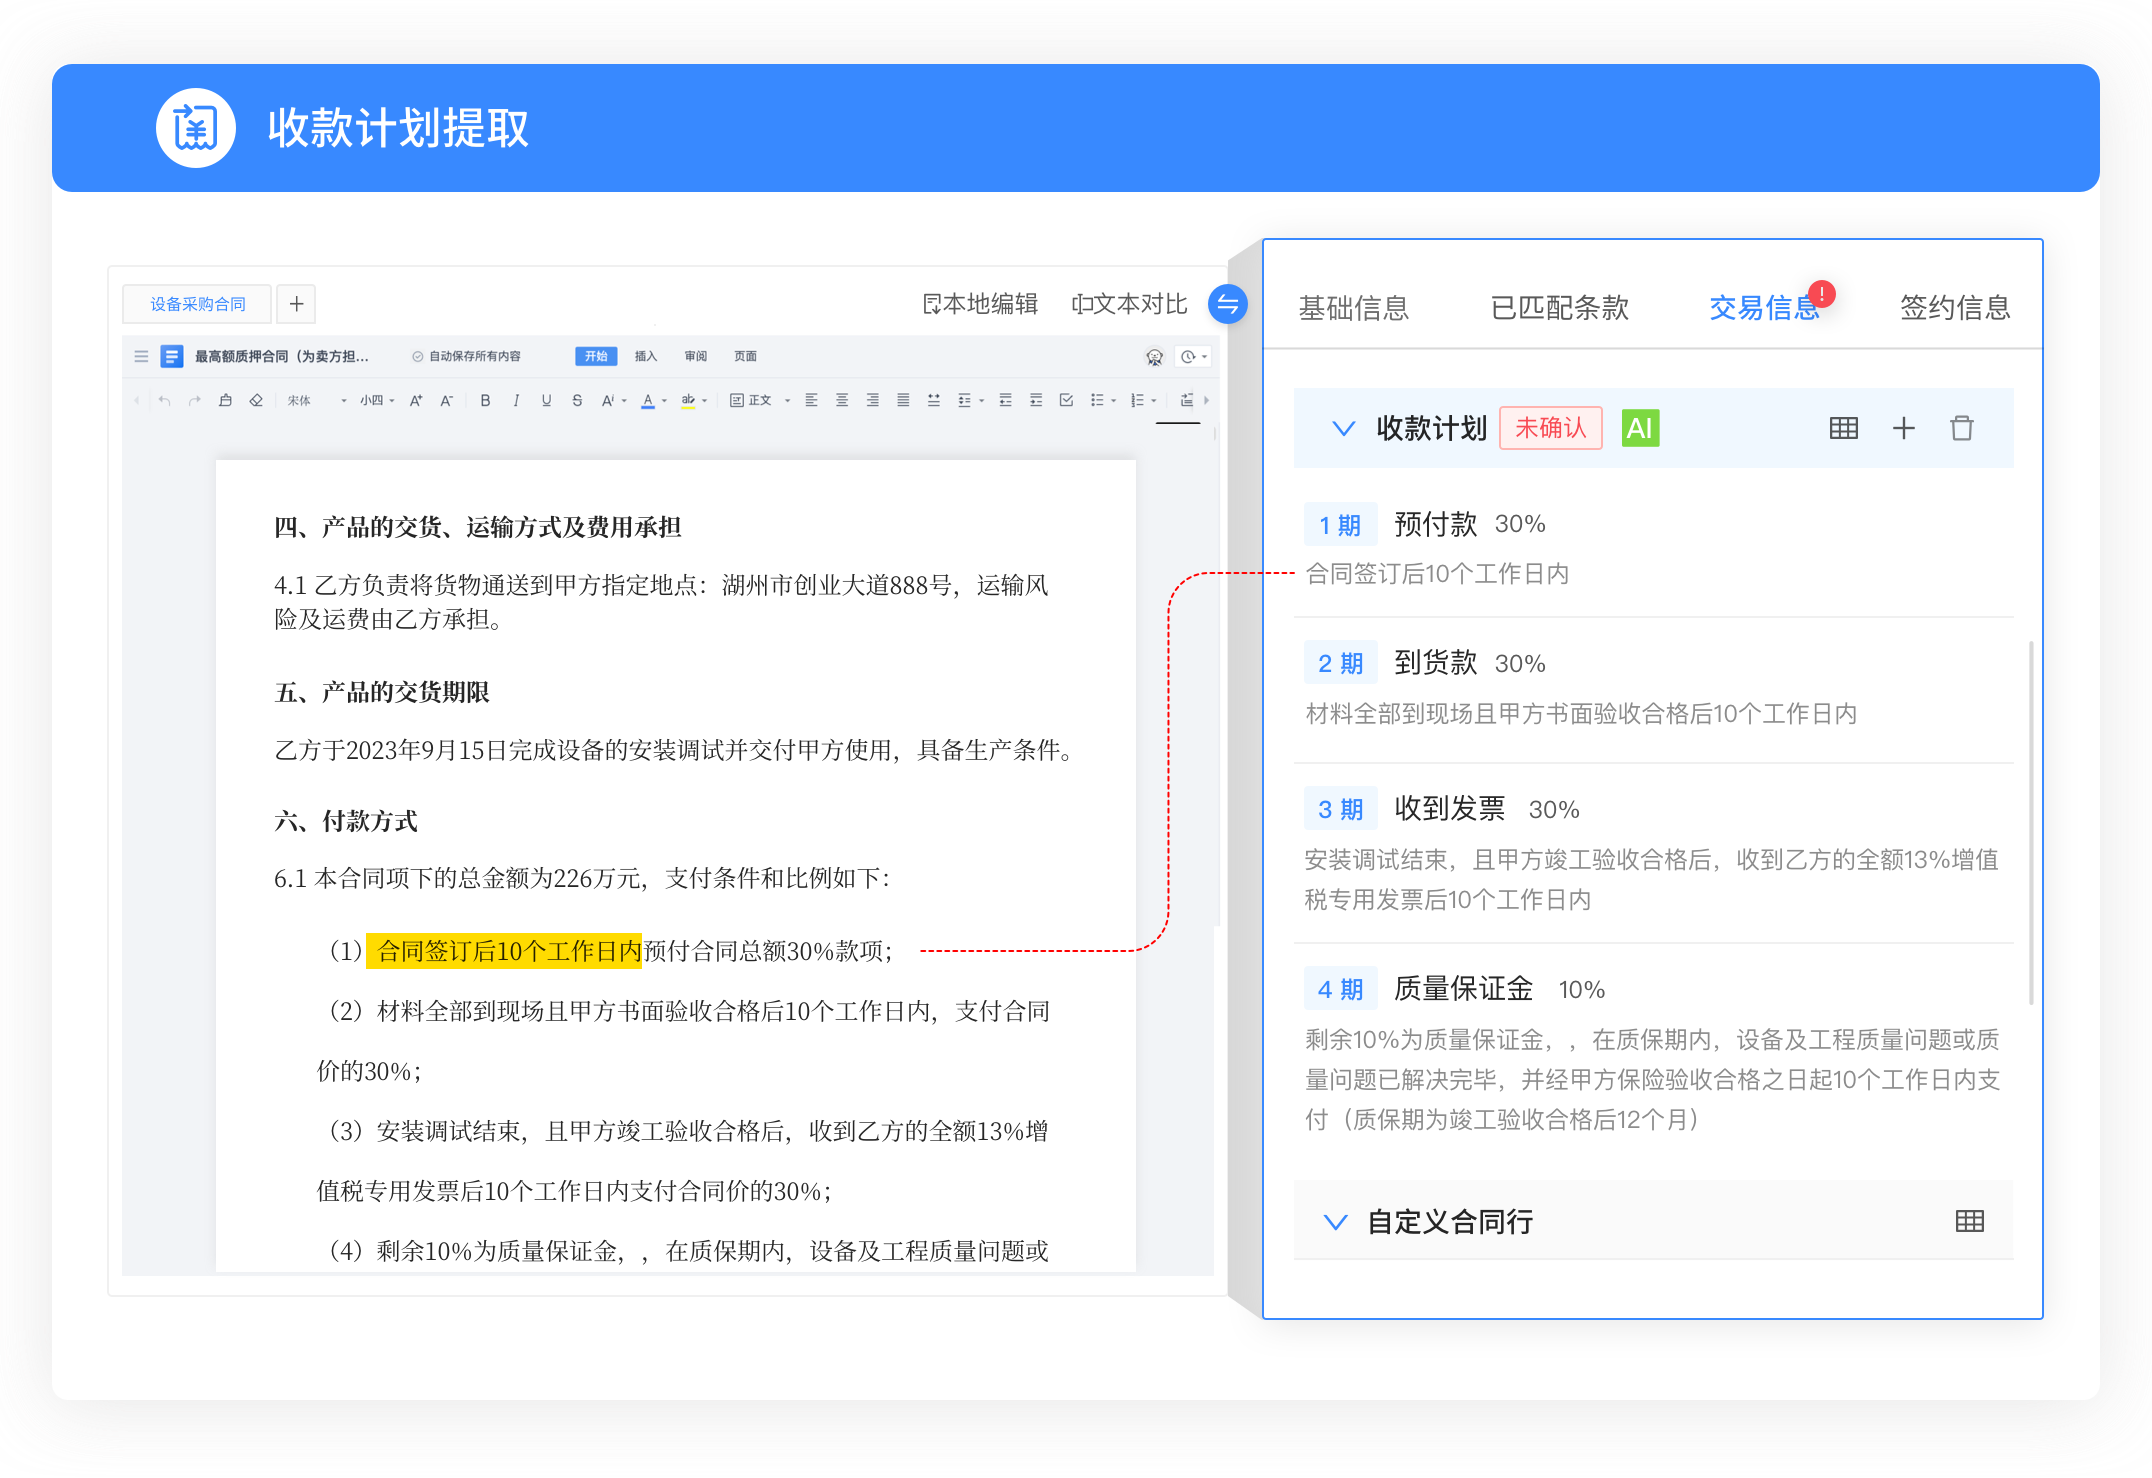Click the right panel vertical scrollbar
The image size is (2152, 1478).
pos(2031,822)
